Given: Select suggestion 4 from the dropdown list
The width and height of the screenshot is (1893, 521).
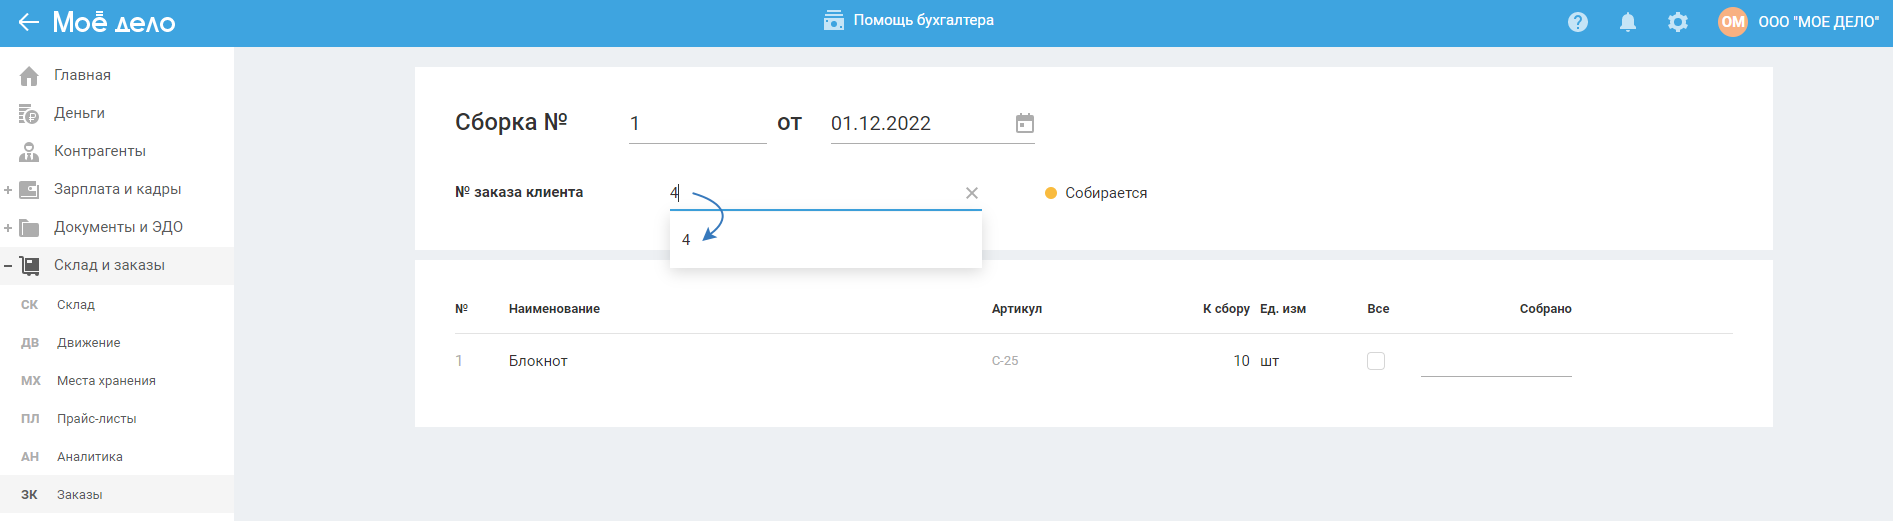Looking at the screenshot, I should click(687, 240).
